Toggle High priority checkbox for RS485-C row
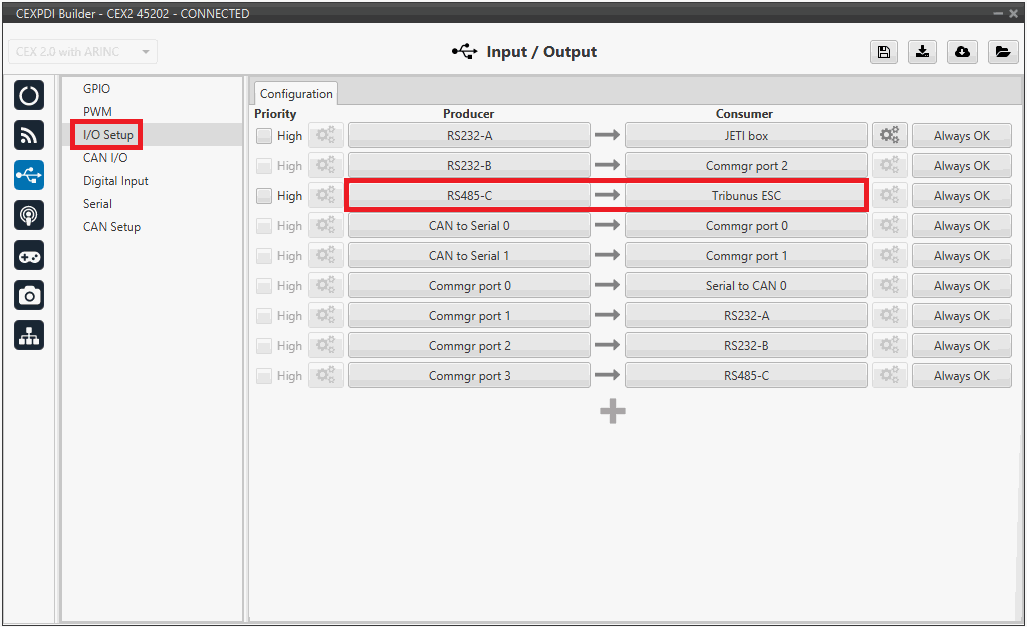Screen dimensions: 1027x627 pyautogui.click(x=264, y=196)
